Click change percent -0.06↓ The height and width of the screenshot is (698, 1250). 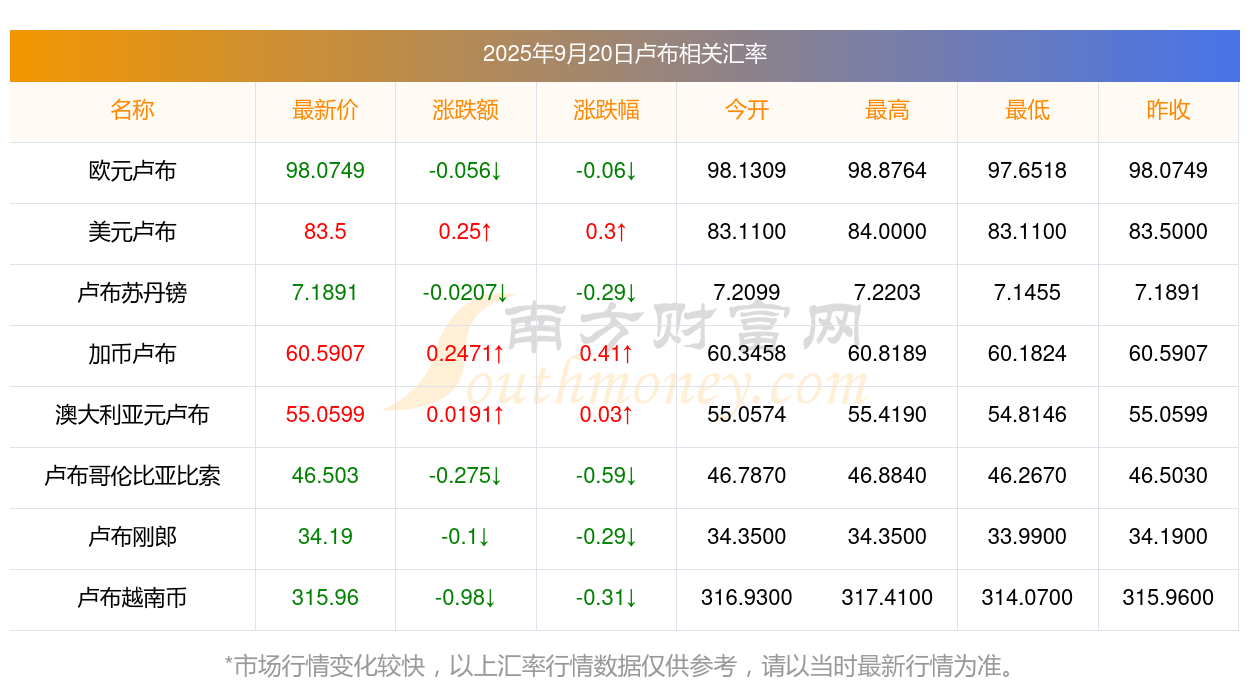point(606,171)
